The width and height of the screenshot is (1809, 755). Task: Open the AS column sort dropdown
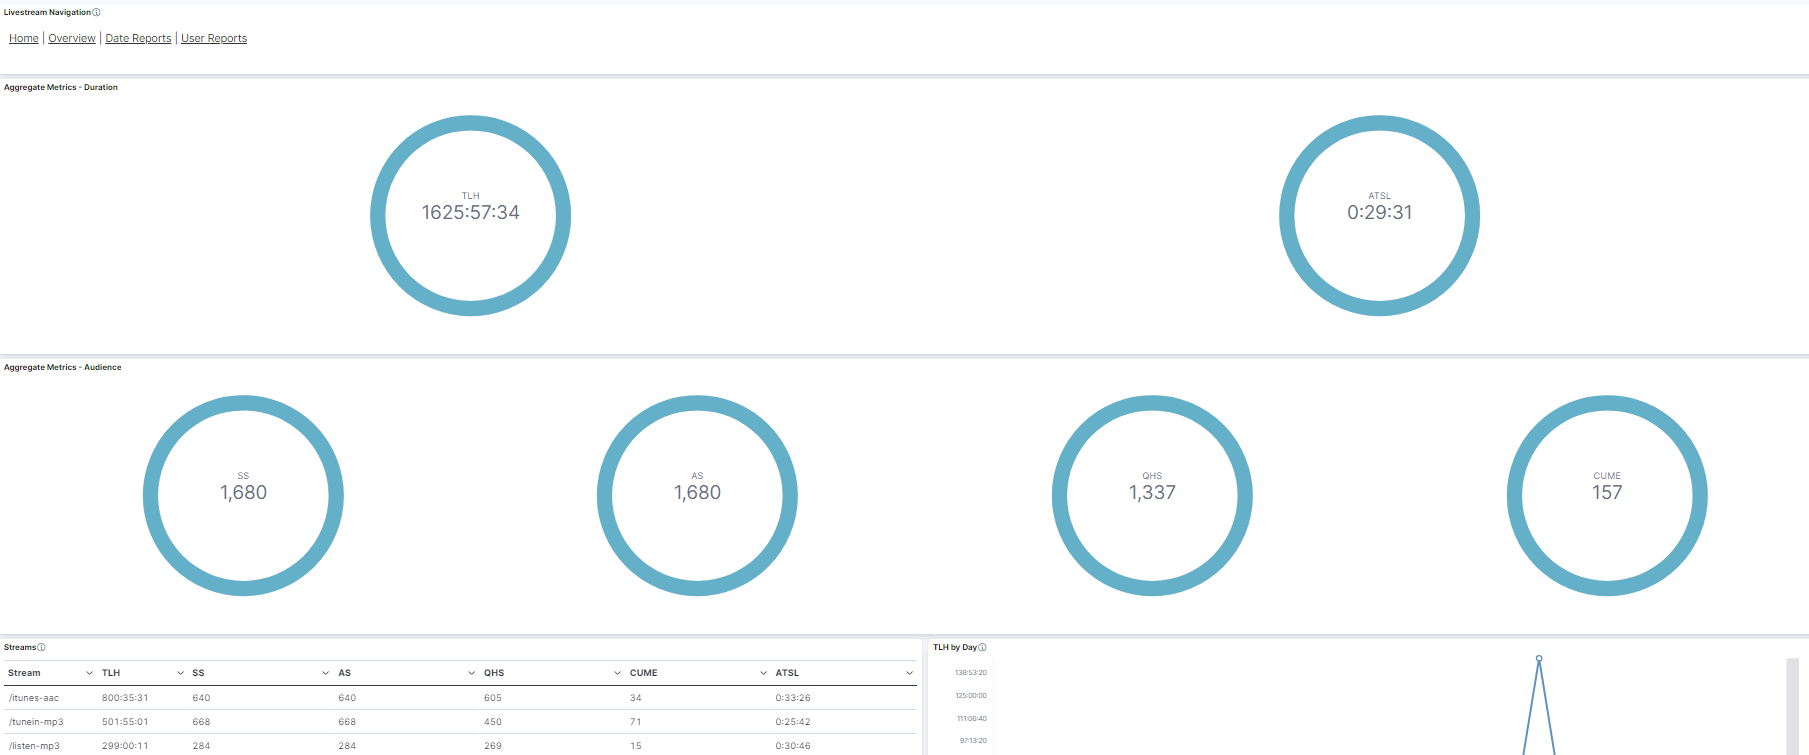pos(471,673)
